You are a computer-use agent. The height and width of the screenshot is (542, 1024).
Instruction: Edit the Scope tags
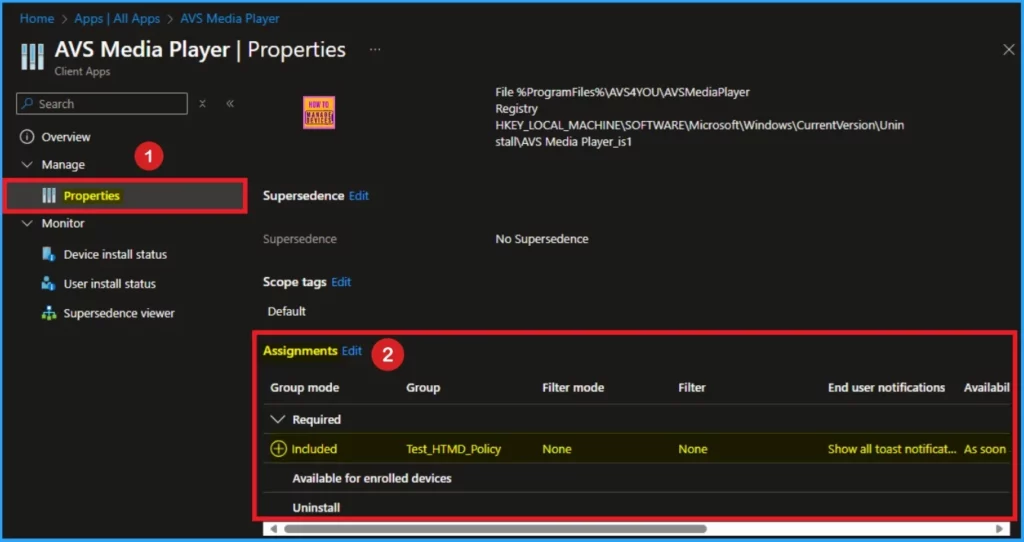[x=341, y=282]
